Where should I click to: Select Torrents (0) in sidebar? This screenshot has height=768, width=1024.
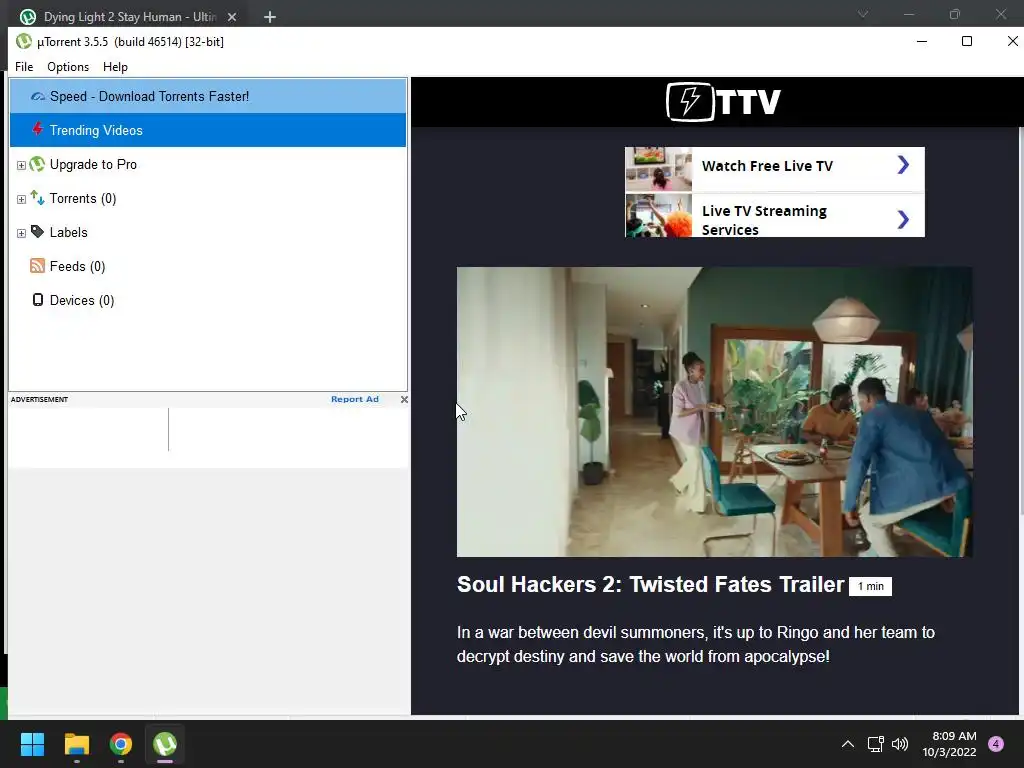click(x=83, y=199)
